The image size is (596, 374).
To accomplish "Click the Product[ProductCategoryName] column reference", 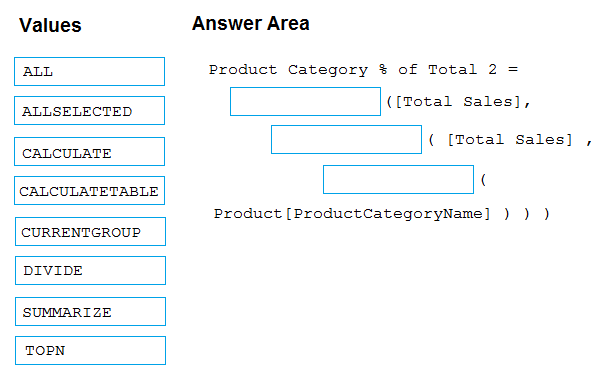I will 352,214.
